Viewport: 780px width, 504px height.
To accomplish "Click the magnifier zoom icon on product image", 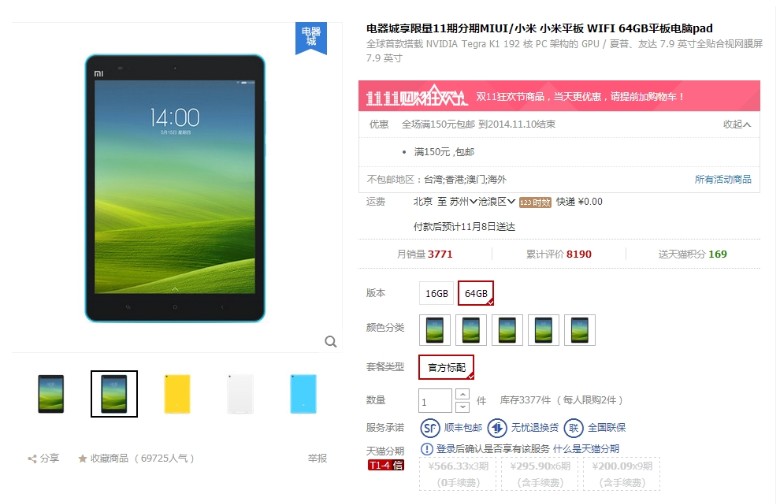I will click(x=330, y=341).
